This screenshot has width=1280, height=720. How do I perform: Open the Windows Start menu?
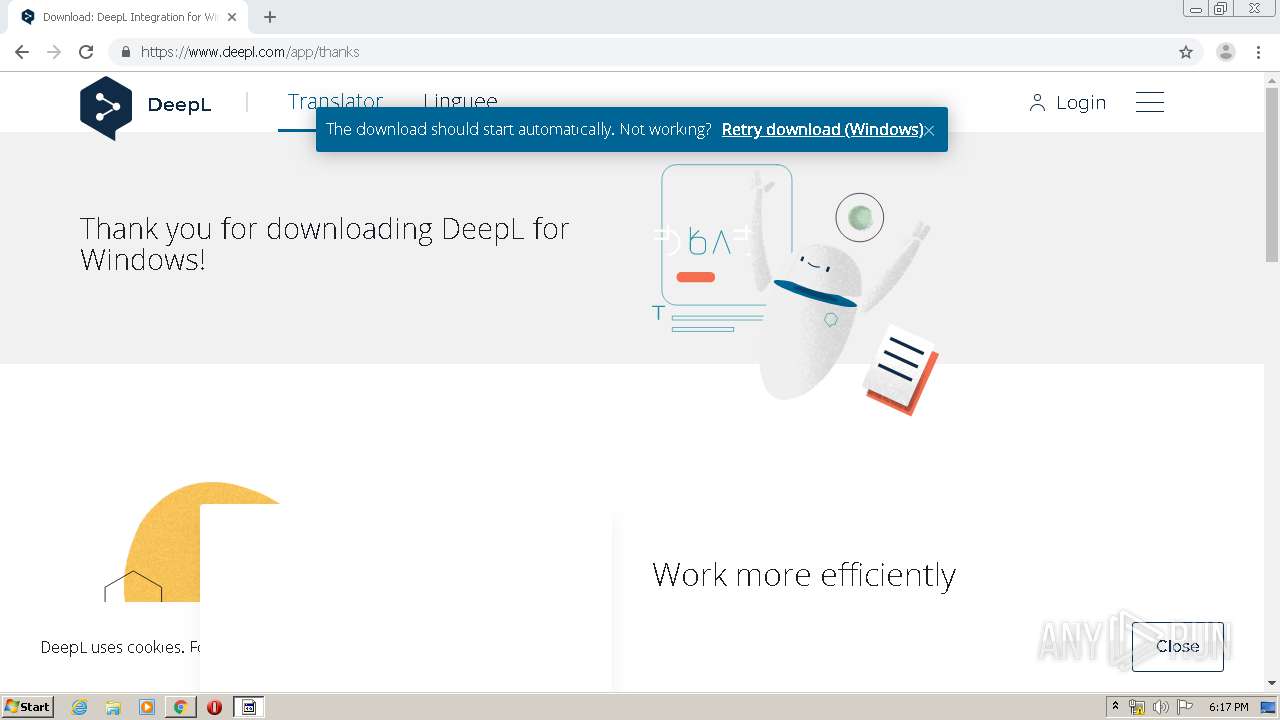(x=28, y=706)
